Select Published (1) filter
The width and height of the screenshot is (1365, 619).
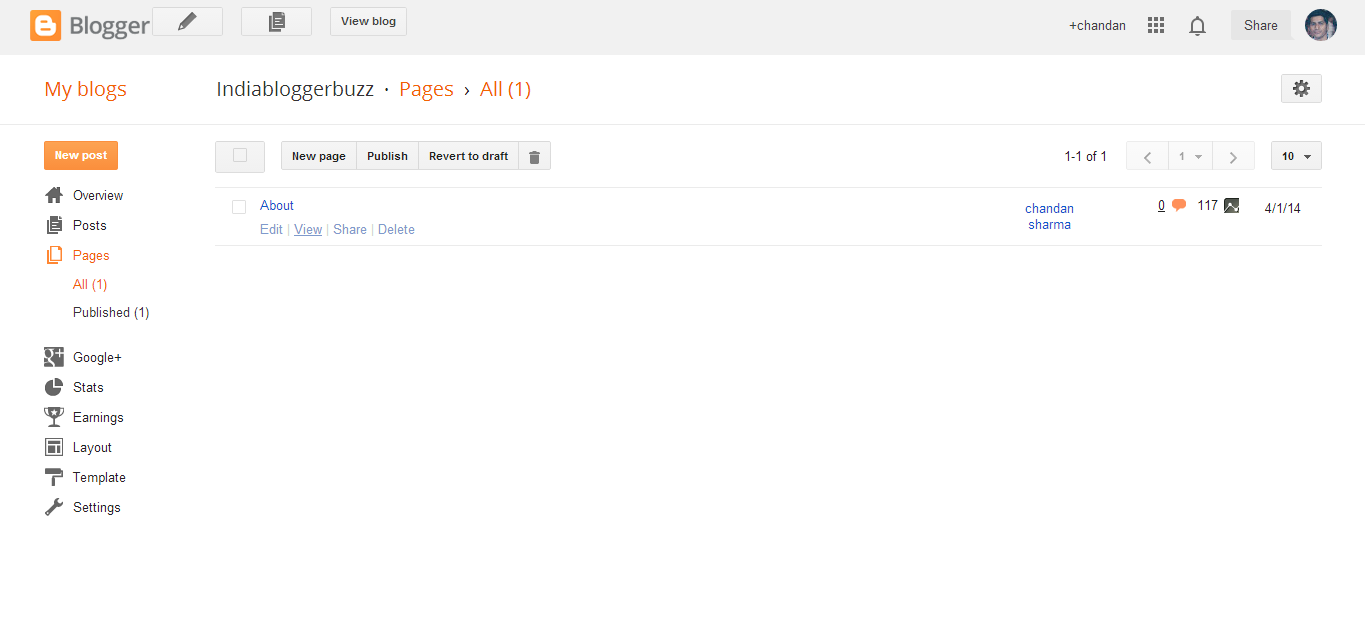[111, 312]
